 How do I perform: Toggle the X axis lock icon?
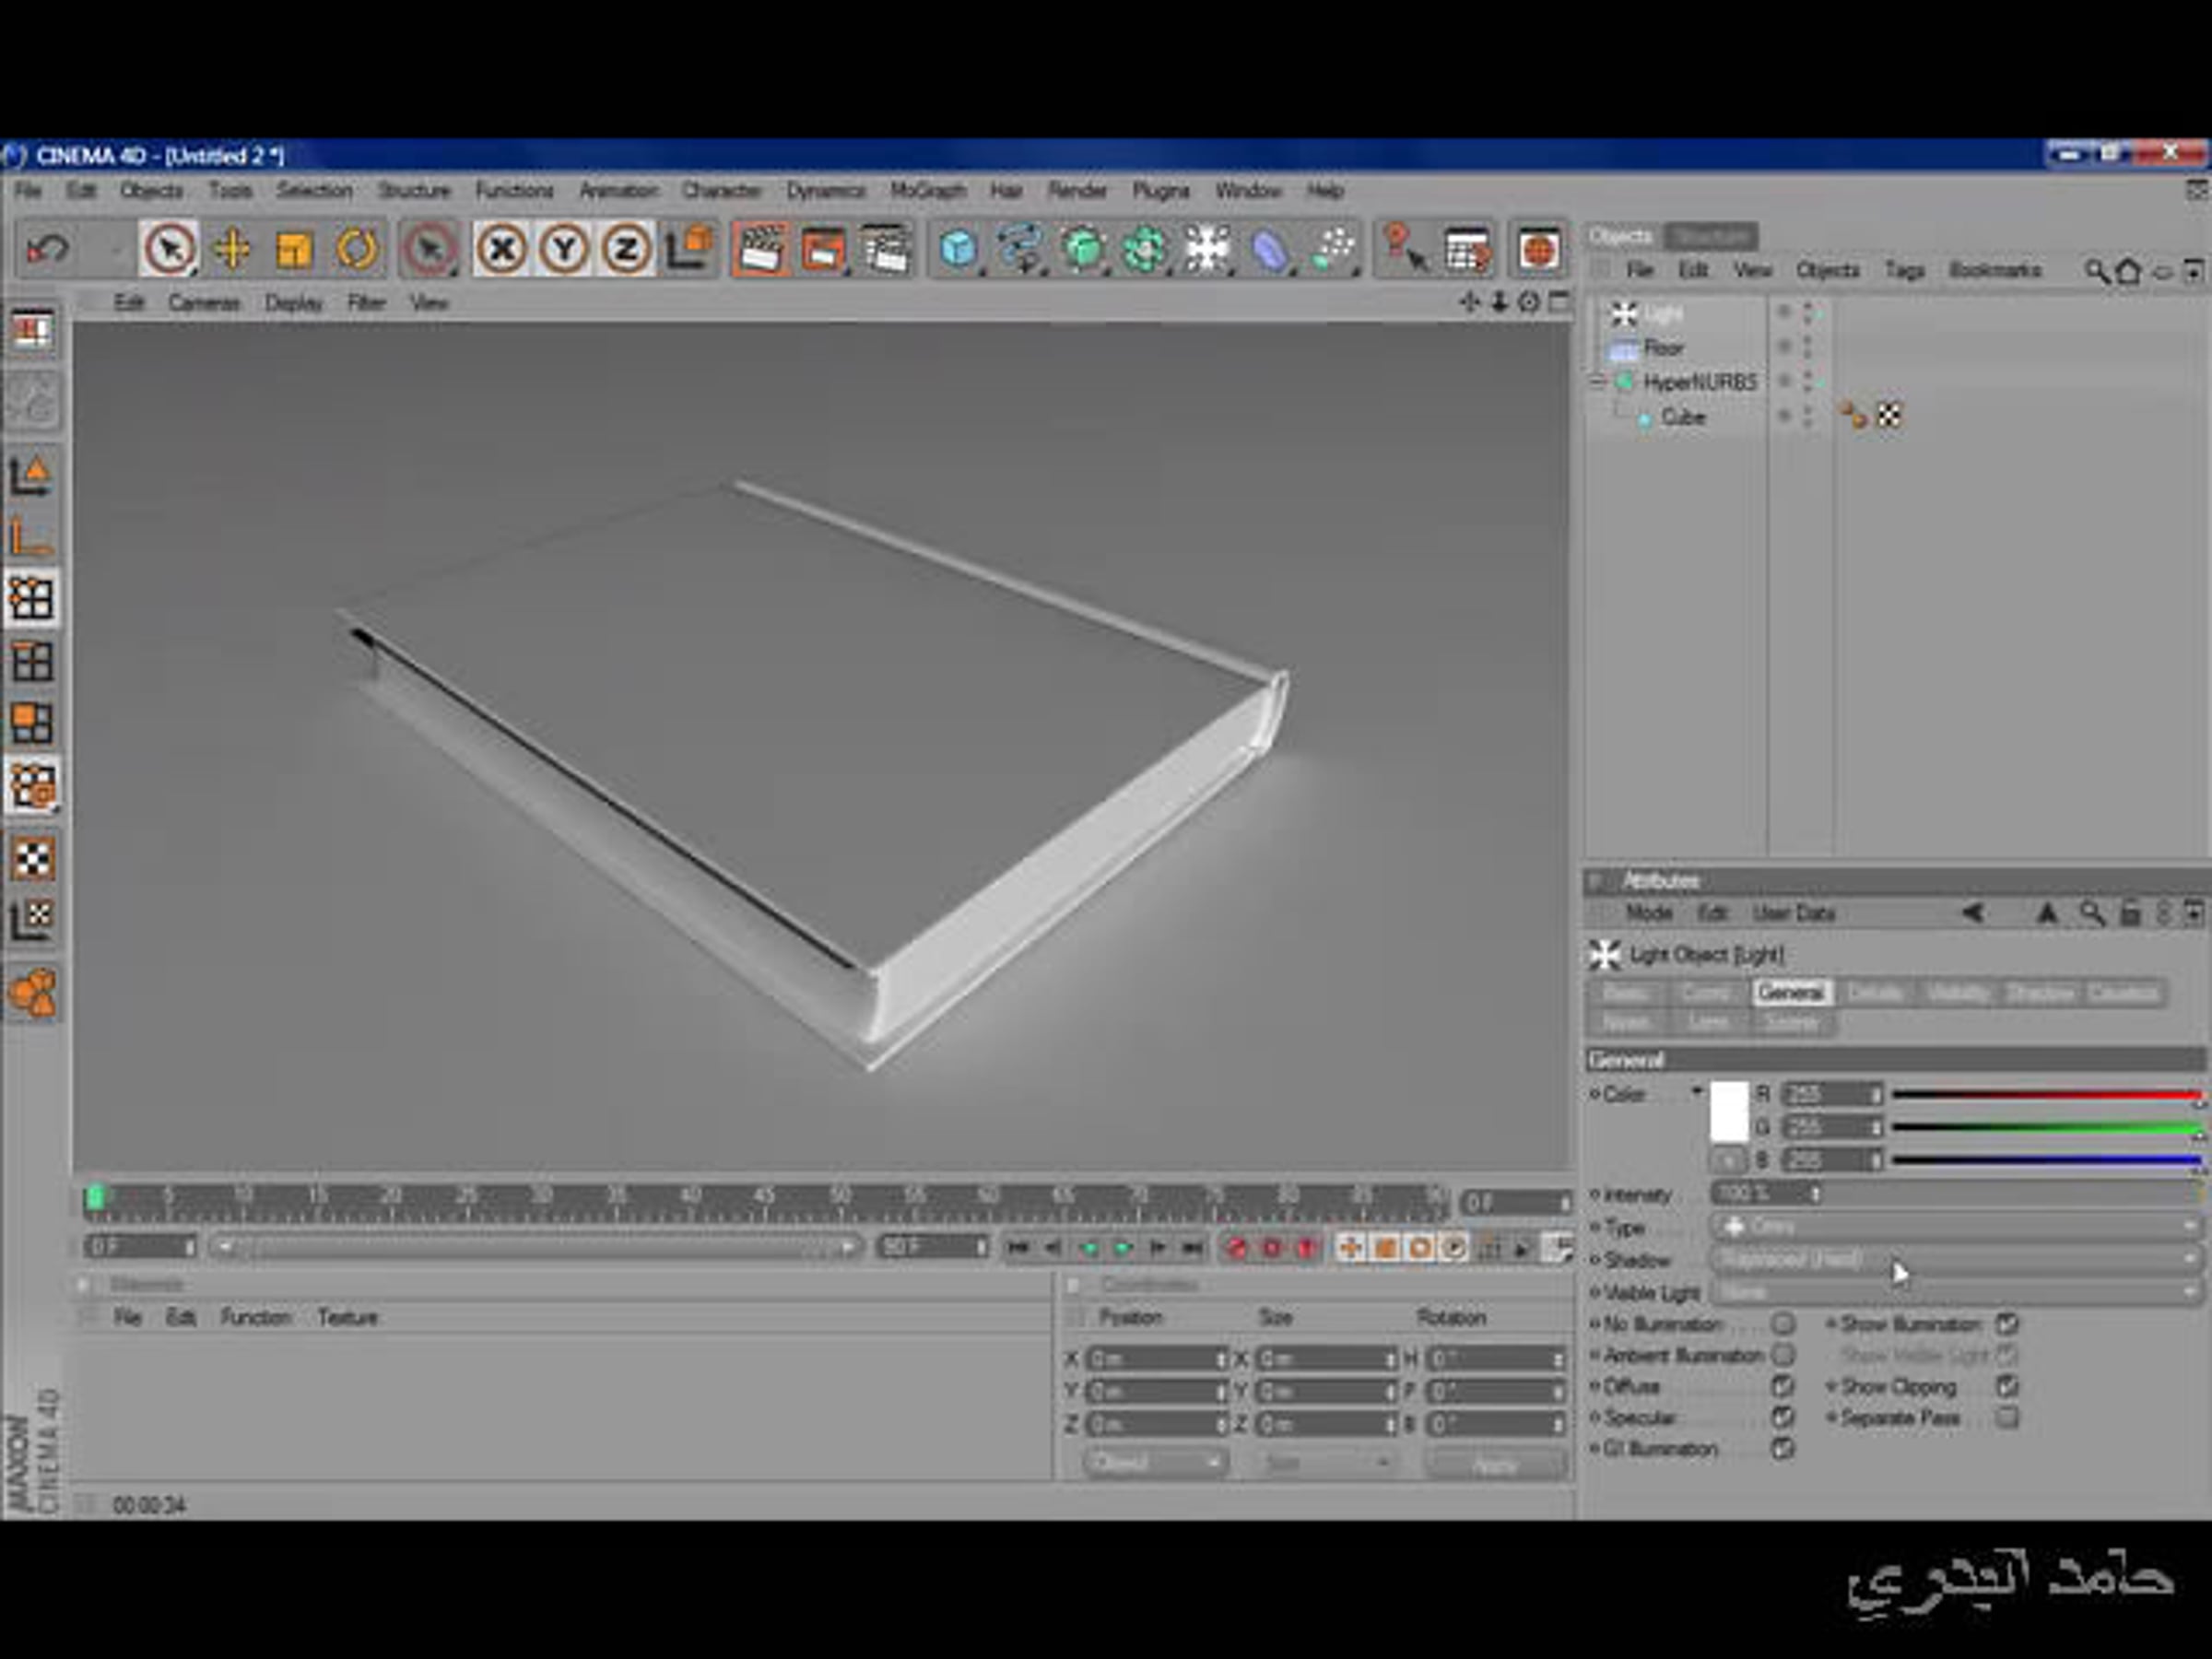coord(501,249)
